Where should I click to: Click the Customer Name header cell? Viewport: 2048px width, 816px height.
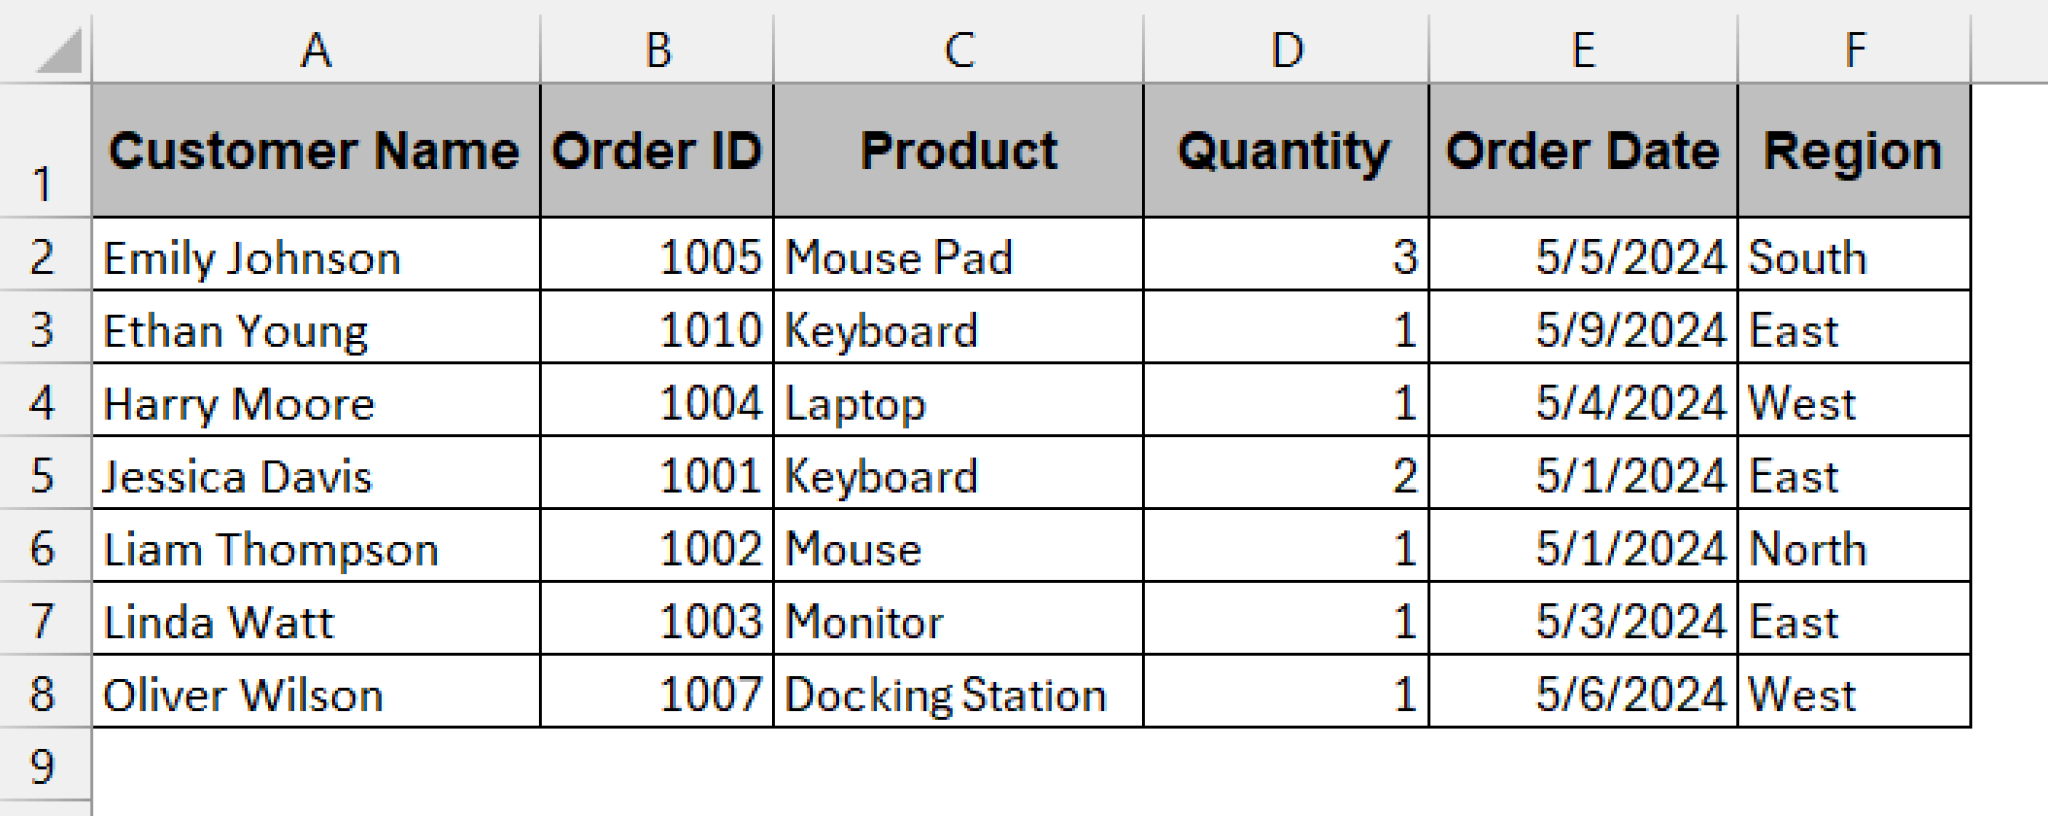(x=316, y=150)
